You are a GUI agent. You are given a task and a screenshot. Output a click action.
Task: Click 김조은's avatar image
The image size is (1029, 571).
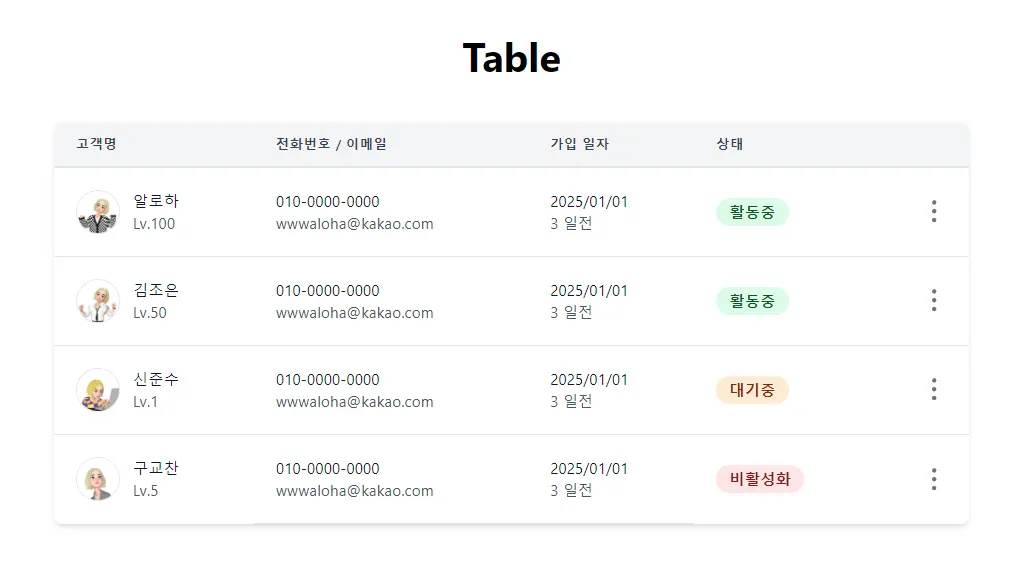(98, 301)
